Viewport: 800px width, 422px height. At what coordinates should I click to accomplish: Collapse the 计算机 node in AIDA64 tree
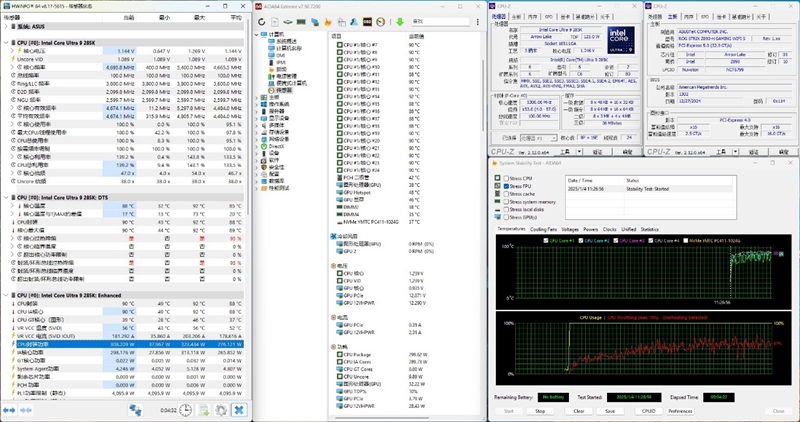point(258,35)
